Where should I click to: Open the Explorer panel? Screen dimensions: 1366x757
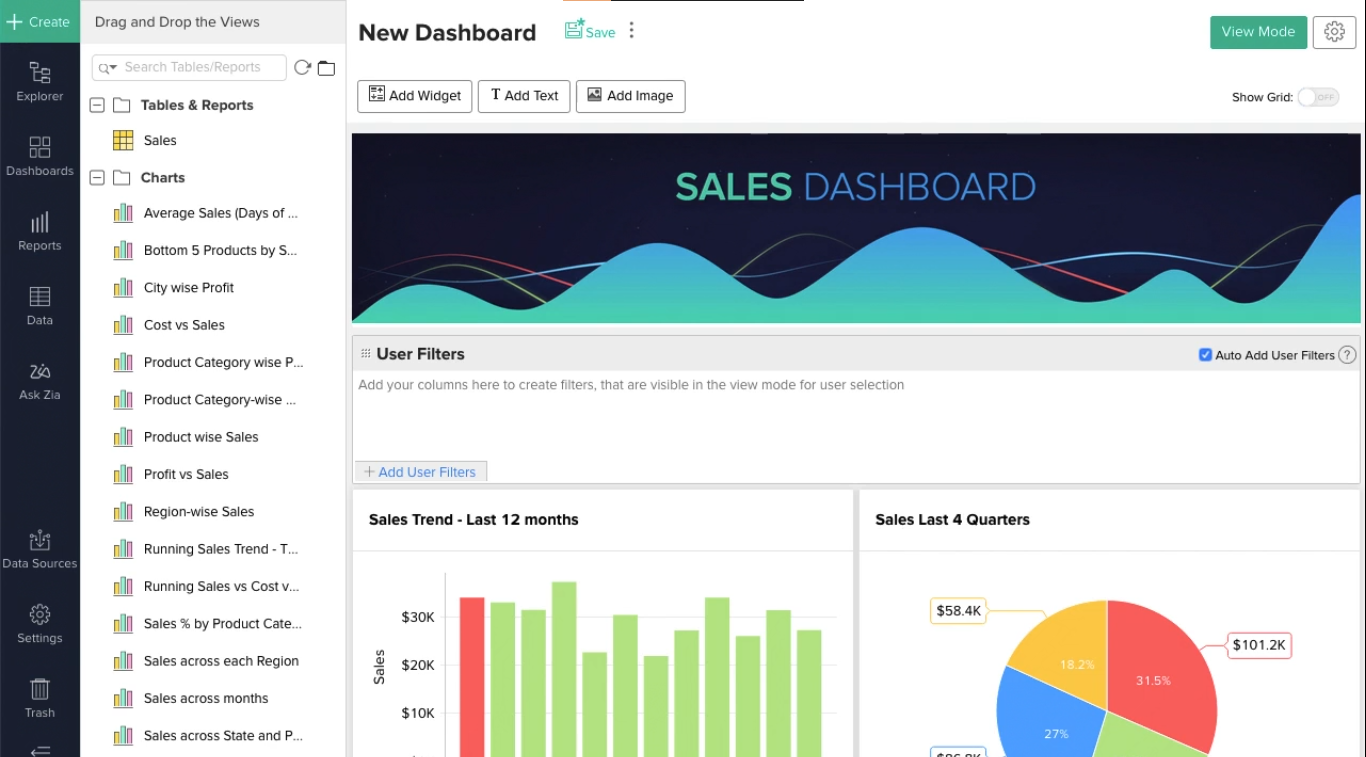click(40, 82)
